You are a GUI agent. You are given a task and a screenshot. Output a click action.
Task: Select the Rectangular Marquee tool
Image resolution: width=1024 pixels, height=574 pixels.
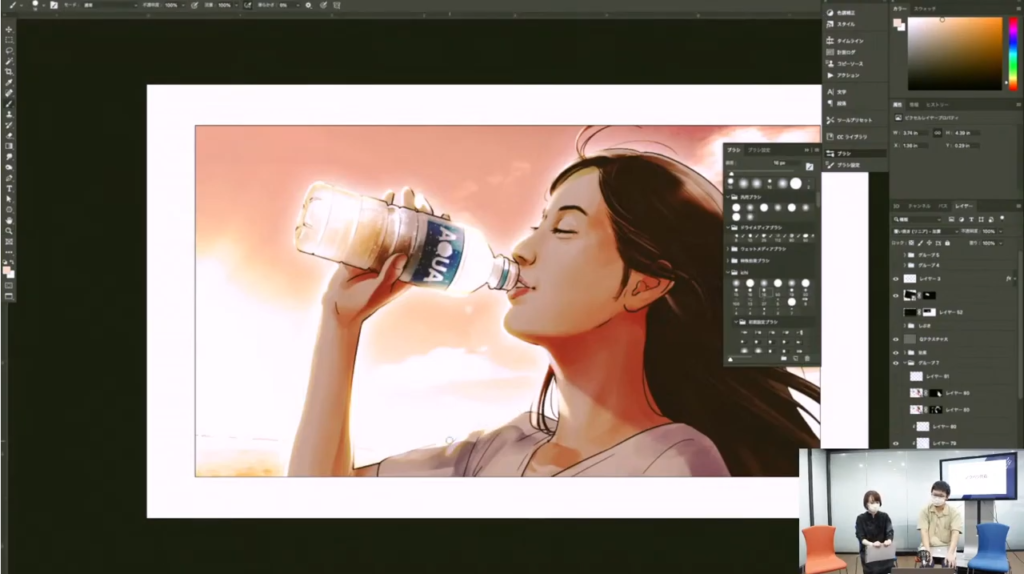pos(9,40)
